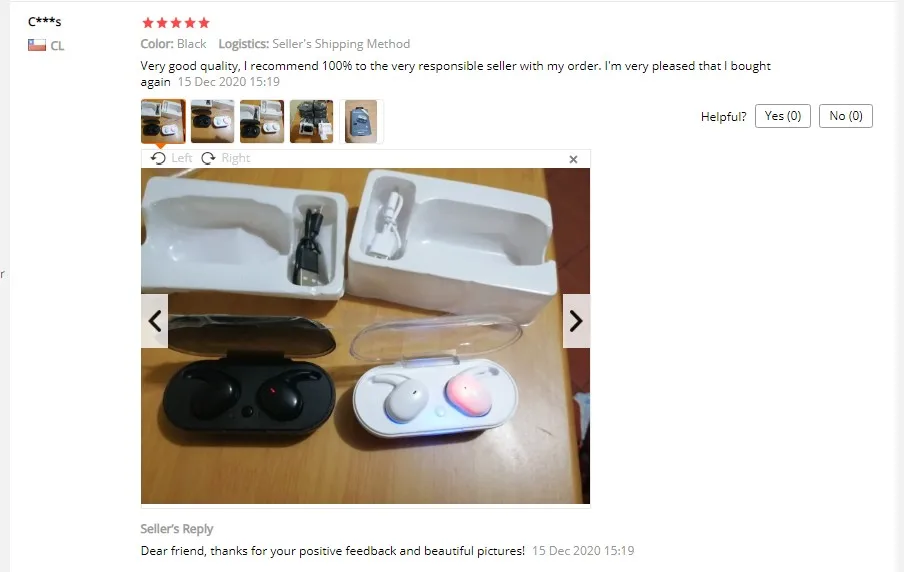Open the second review photo thumbnail

point(213,121)
